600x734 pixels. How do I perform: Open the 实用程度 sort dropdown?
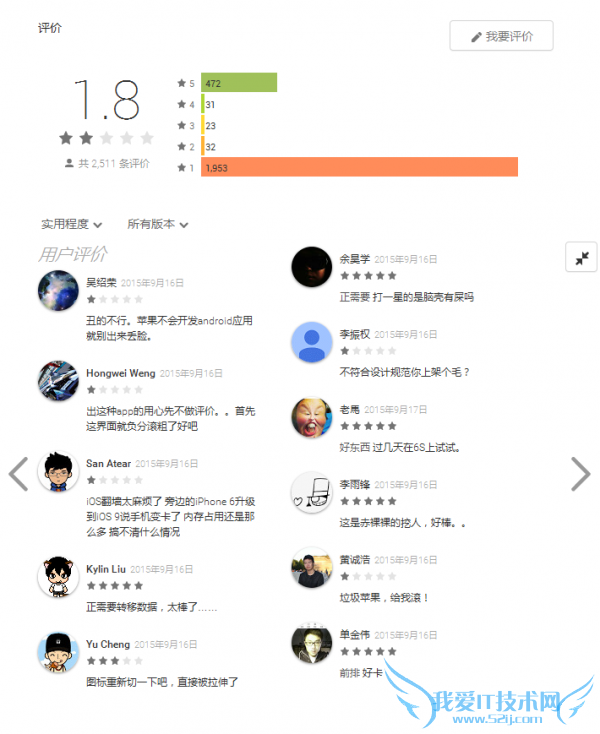coord(71,224)
